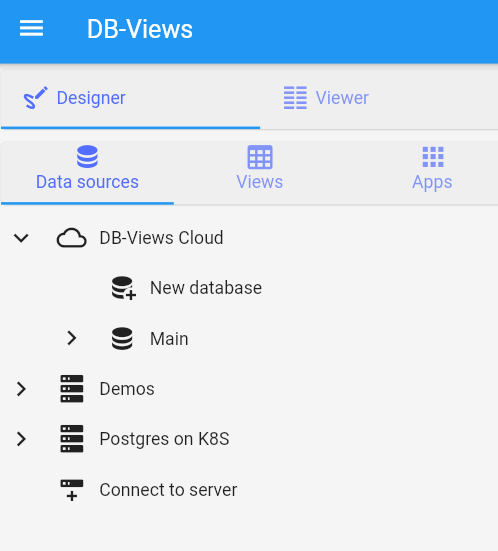Click the Connect to server label
498x551 pixels.
(168, 490)
